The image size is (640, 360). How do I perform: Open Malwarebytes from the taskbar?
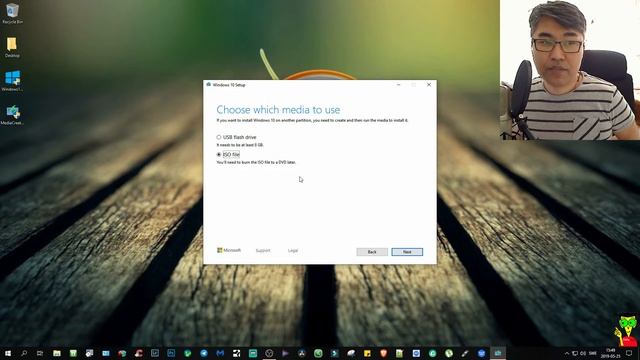pyautogui.click(x=220, y=353)
